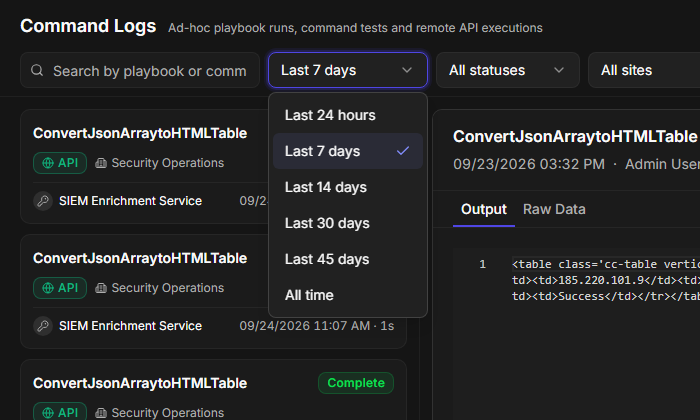Open first ConvertJsonArraytoHTMLTable log card title
The image size is (700, 420).
tap(140, 133)
